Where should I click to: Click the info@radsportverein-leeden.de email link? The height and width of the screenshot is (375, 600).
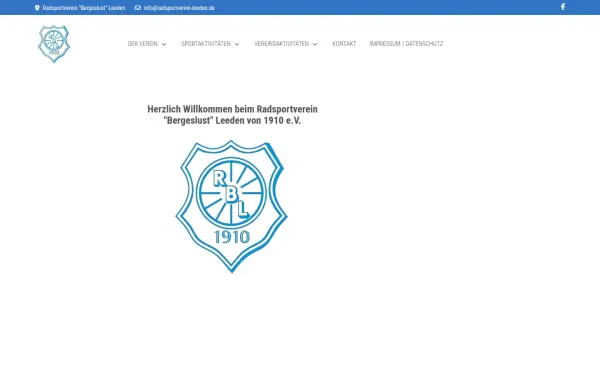[x=179, y=8]
